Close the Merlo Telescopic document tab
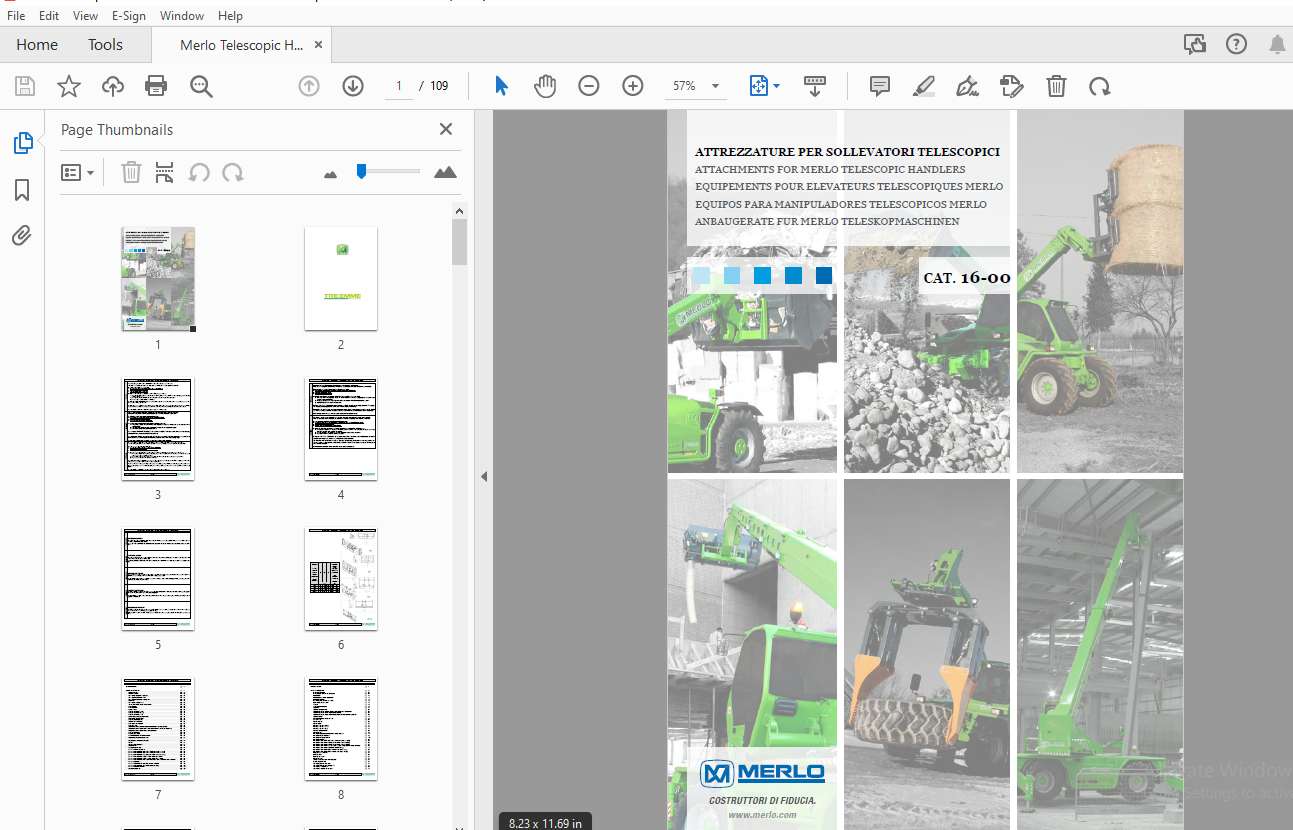Image resolution: width=1293 pixels, height=830 pixels. click(x=318, y=45)
